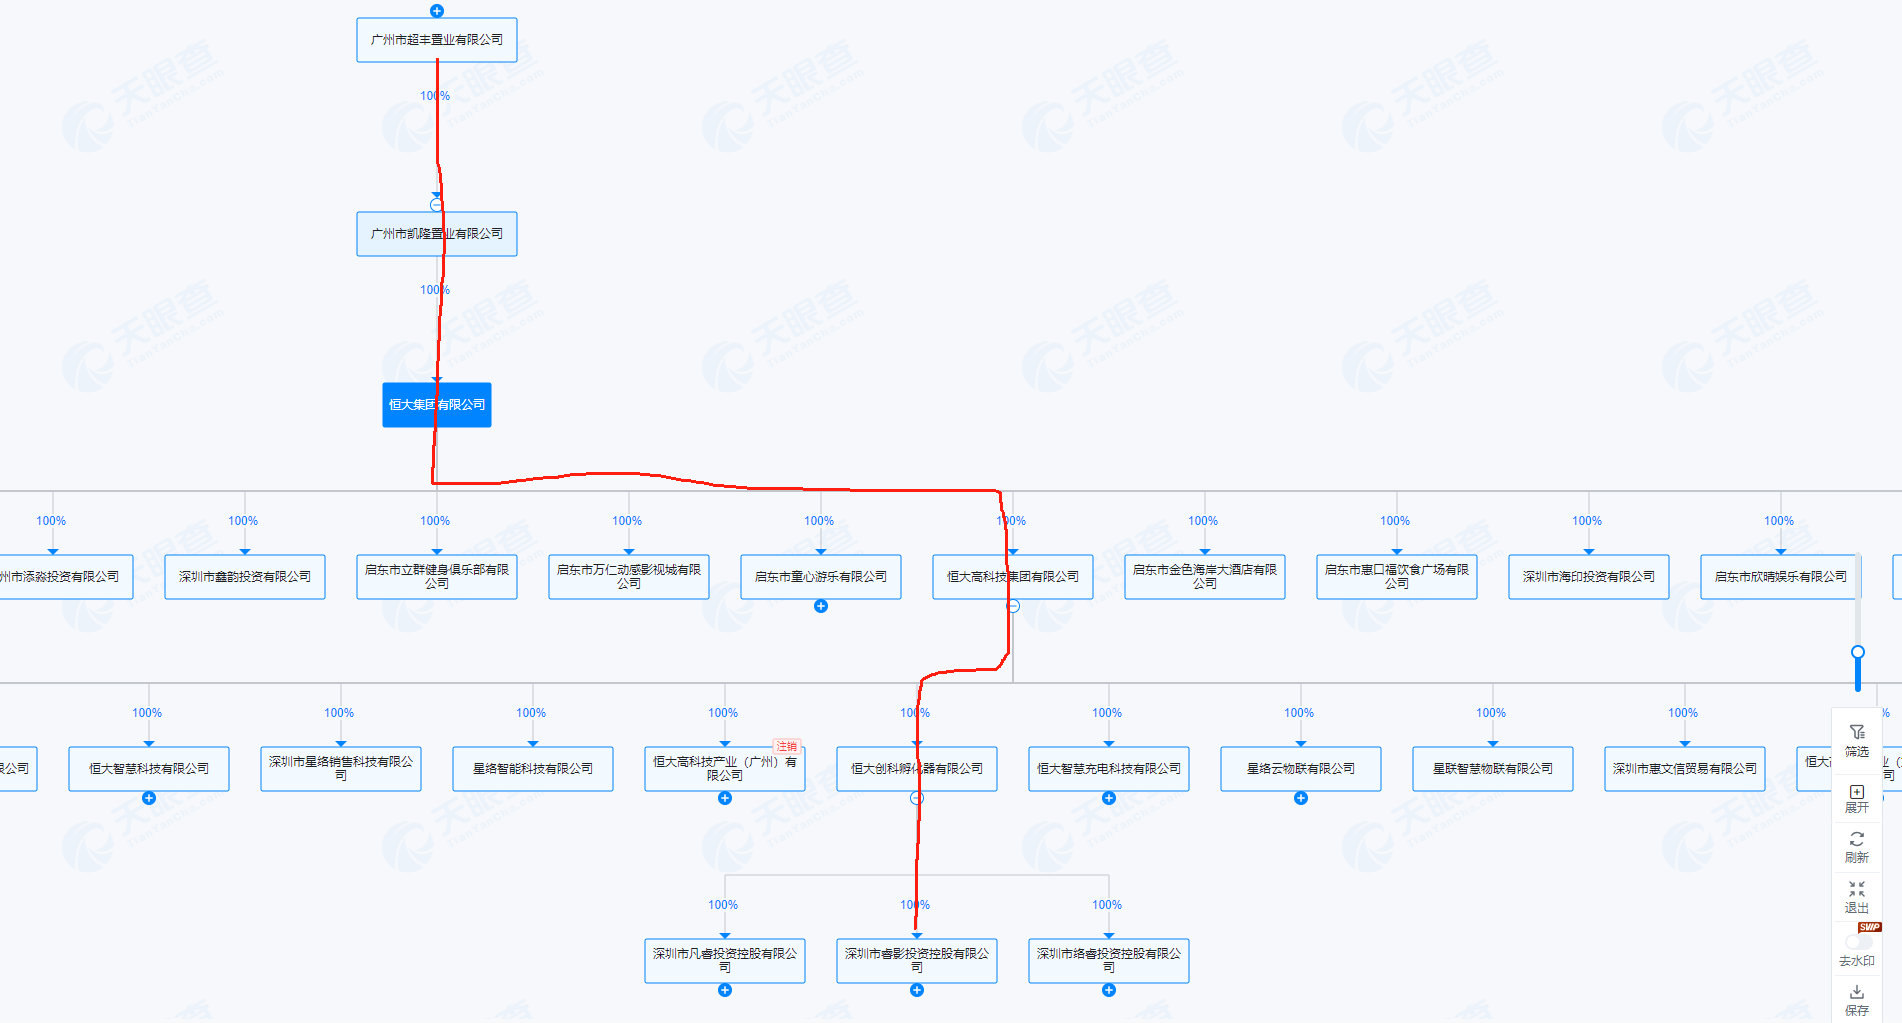This screenshot has height=1023, width=1902.
Task: Expand 恒大高科技产业（广州）有限公司 node
Action: coord(725,798)
